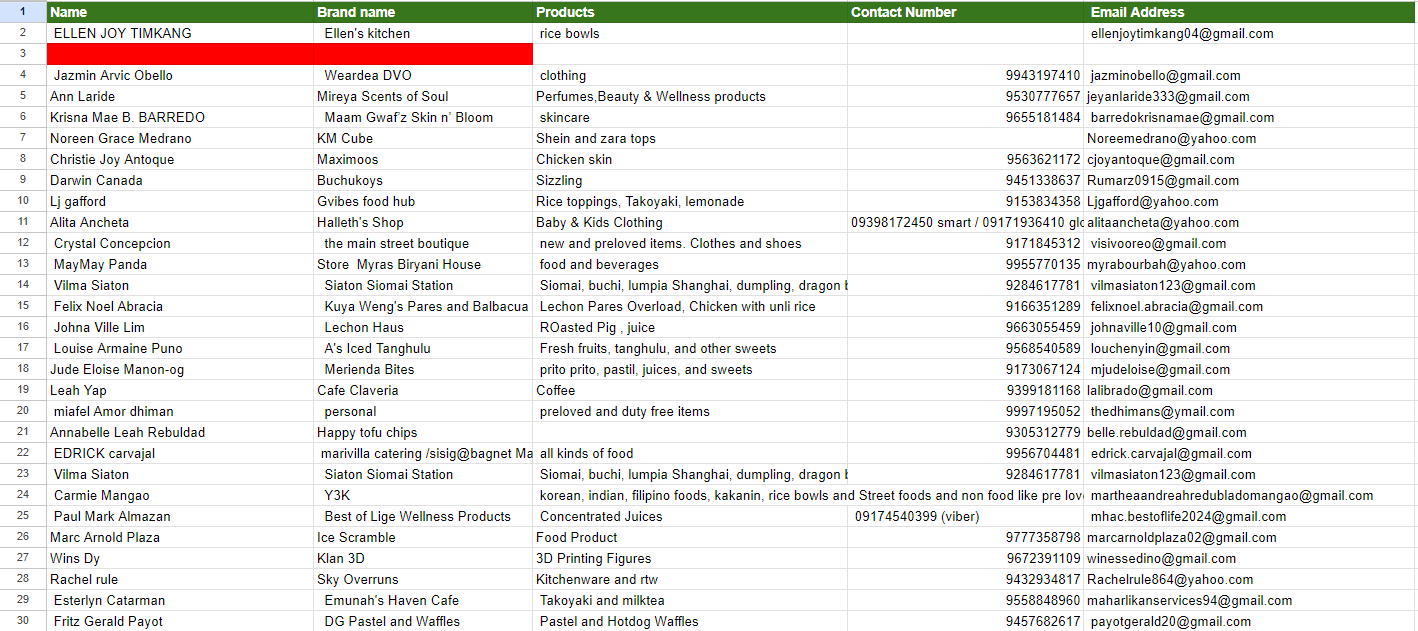
Task: Select name Christie Joy Antoque
Action: 180,159
